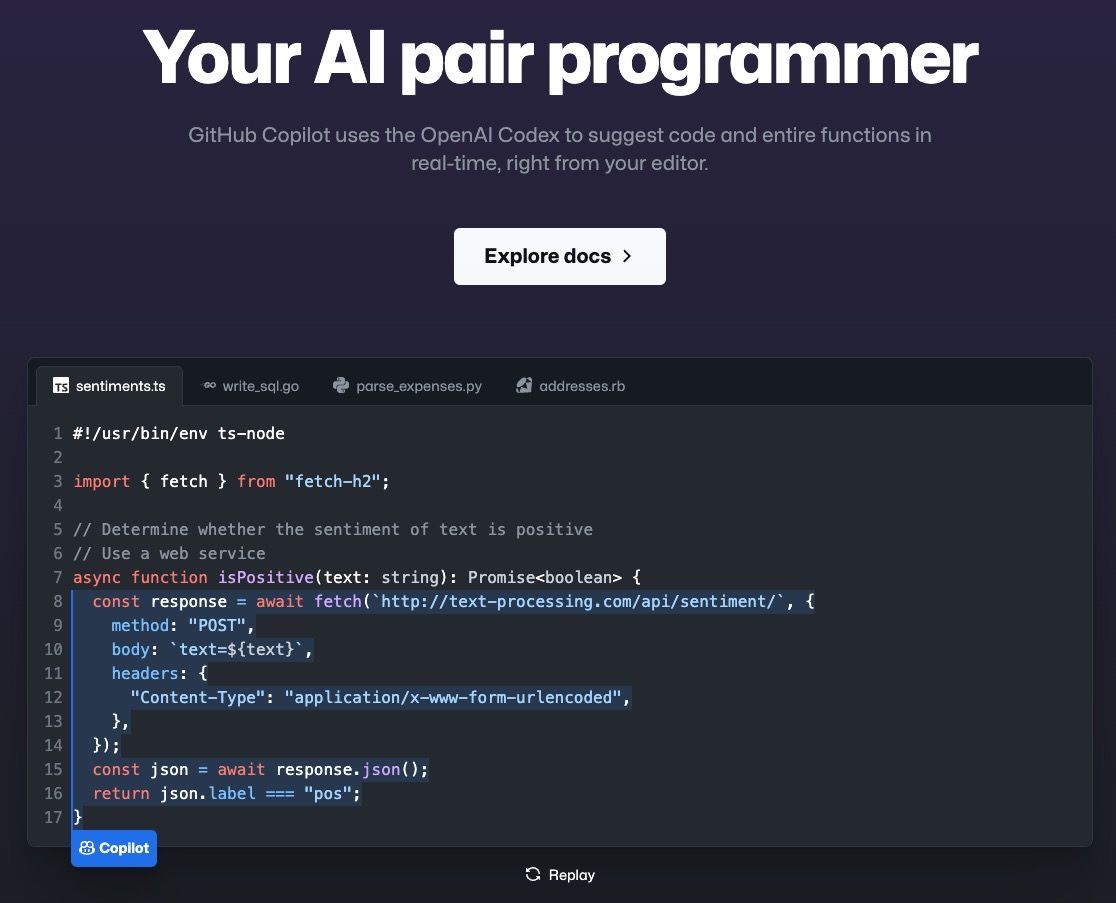
Task: Open the write_sql.go tab
Action: coord(251,386)
